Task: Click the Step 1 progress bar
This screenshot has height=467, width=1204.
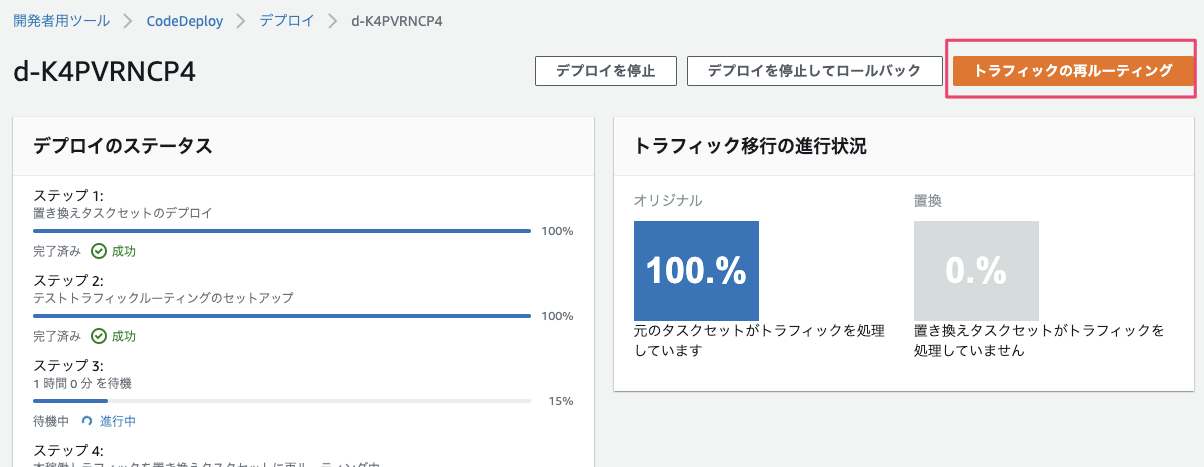Action: (282, 231)
